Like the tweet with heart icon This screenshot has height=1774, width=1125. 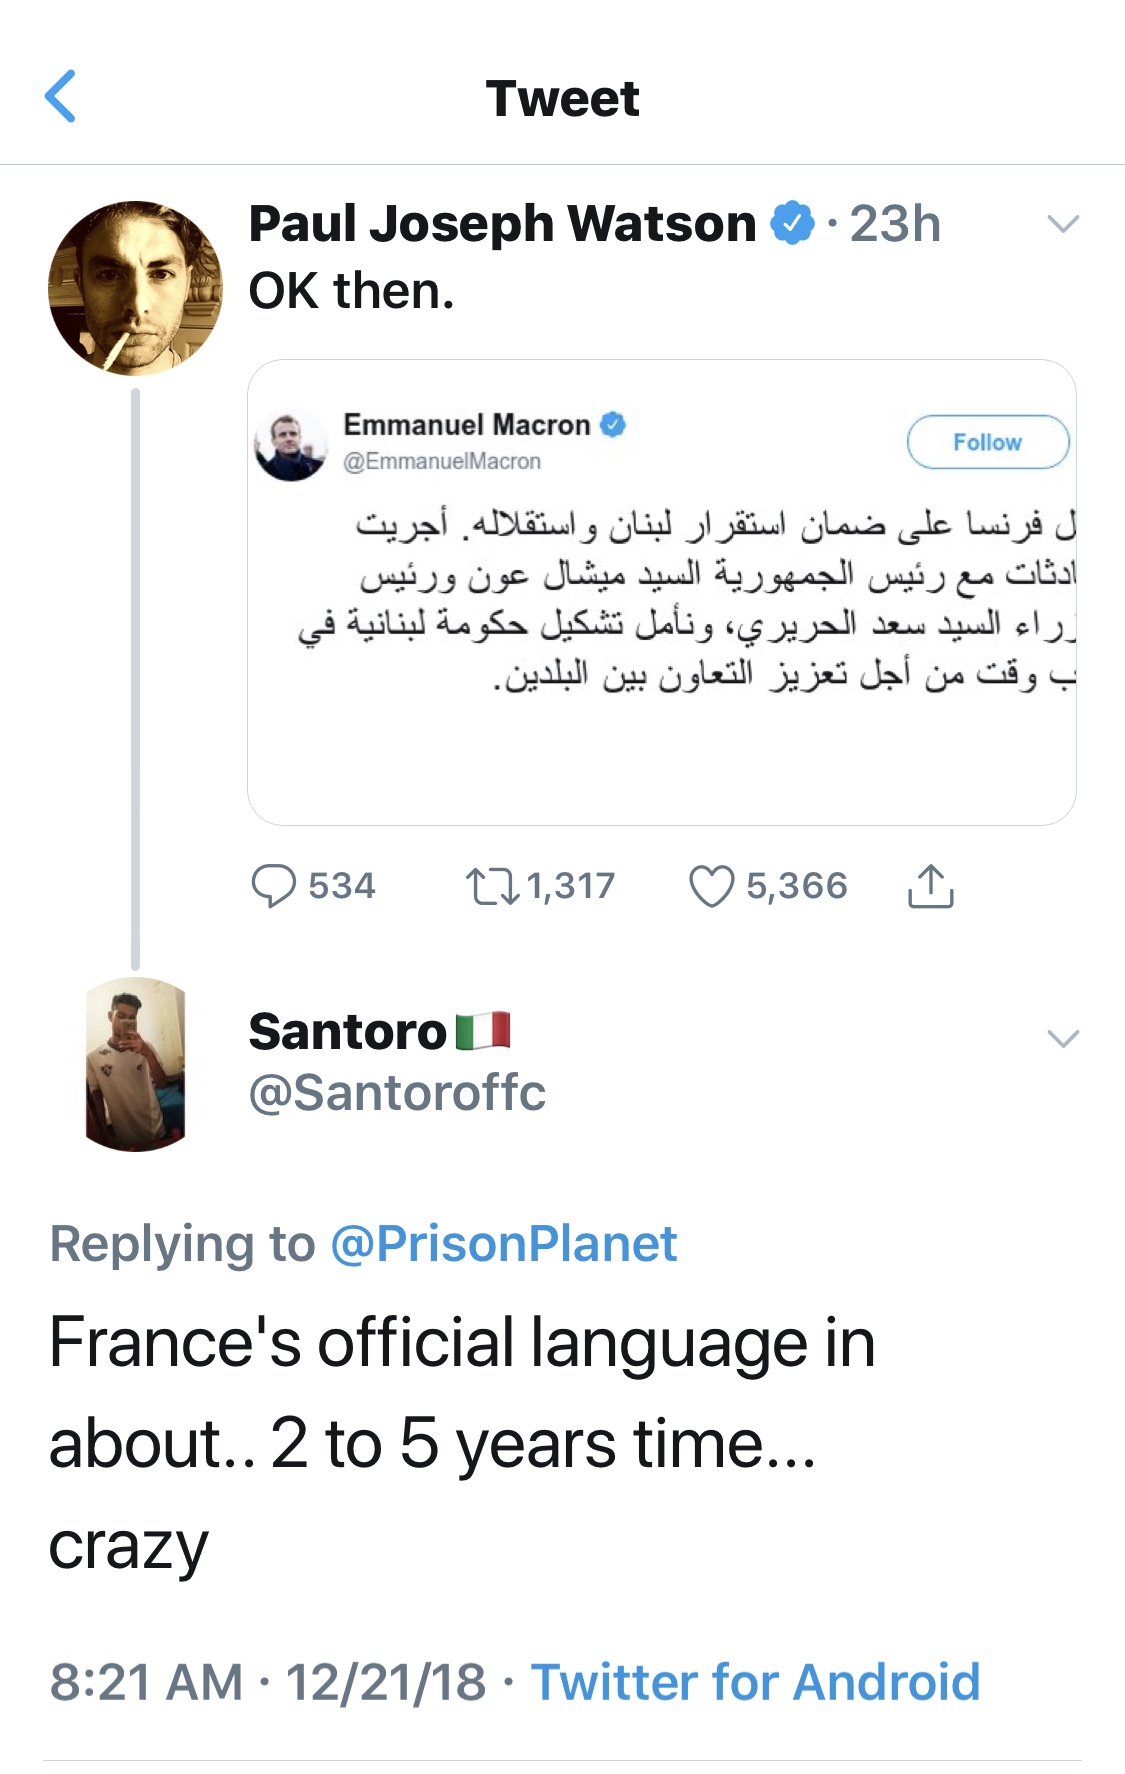pyautogui.click(x=711, y=886)
